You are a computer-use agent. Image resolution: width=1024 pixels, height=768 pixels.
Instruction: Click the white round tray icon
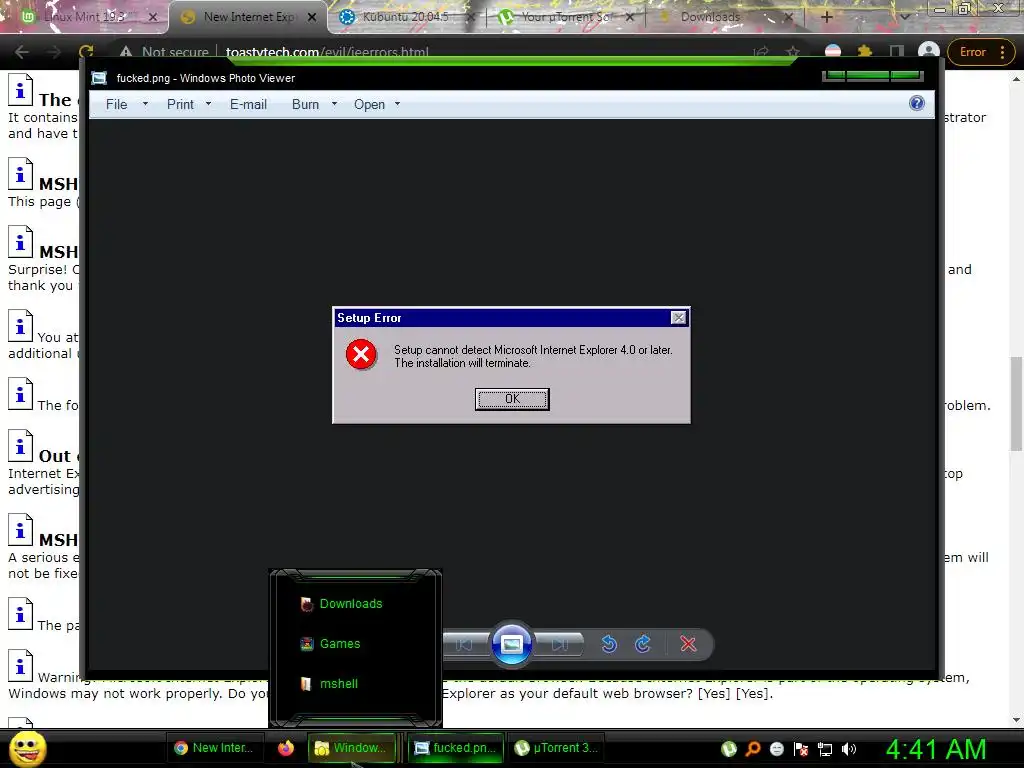pyautogui.click(x=776, y=749)
